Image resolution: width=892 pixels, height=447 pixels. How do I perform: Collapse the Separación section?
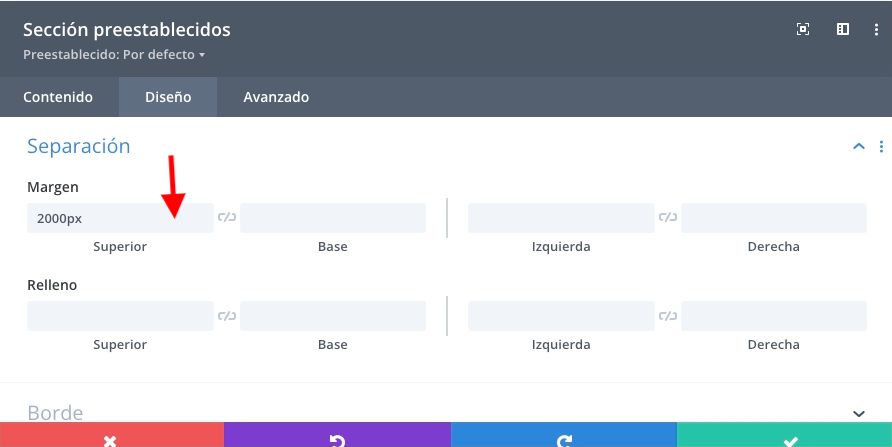[858, 147]
